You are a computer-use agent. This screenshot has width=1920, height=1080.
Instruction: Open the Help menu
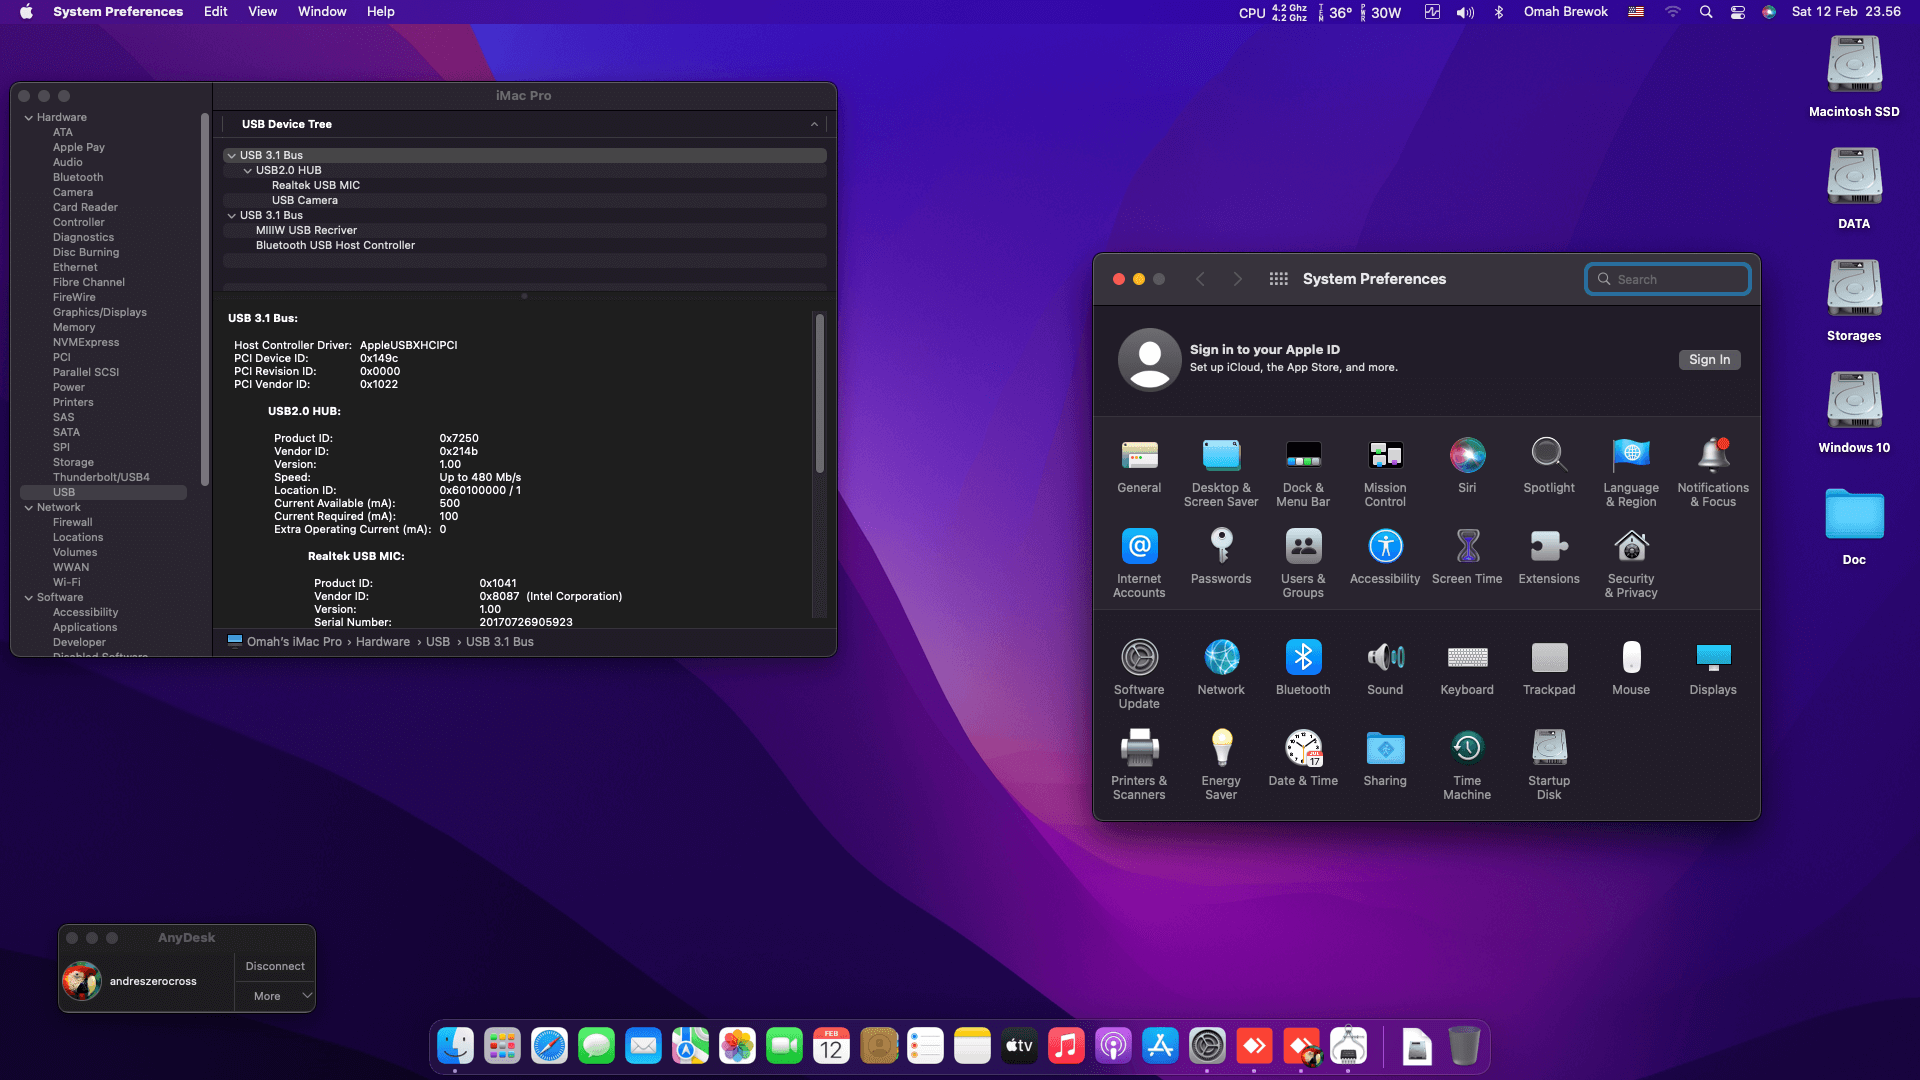tap(380, 12)
